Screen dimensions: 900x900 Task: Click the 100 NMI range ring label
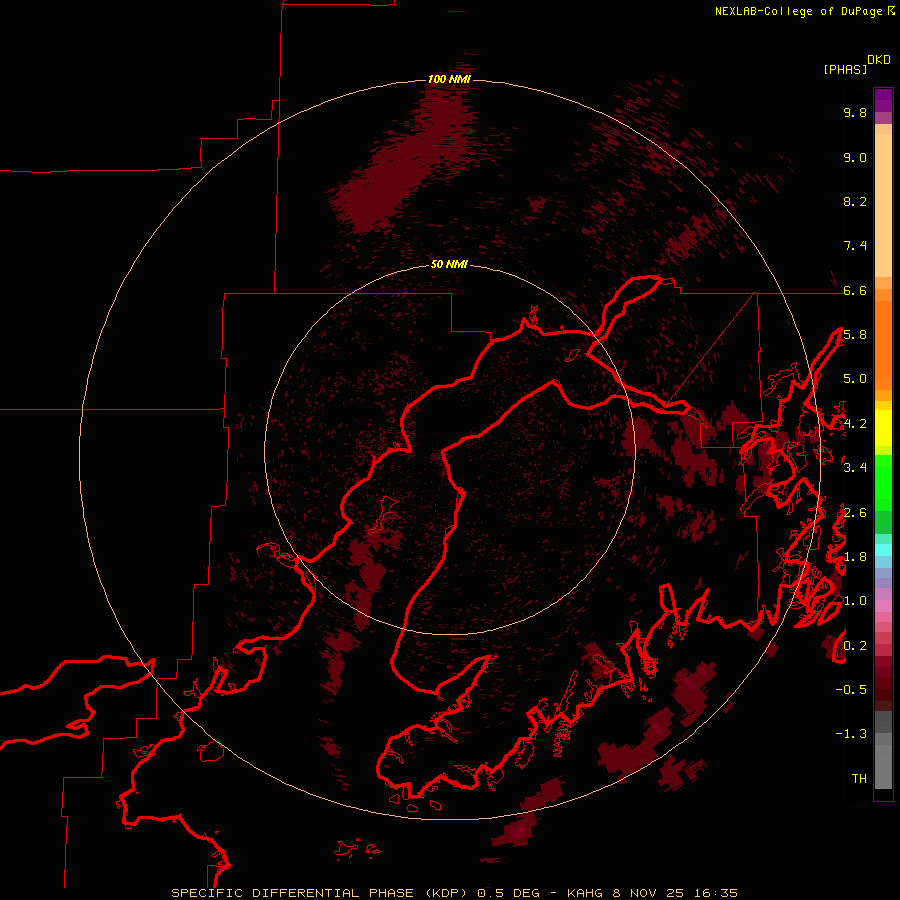click(x=449, y=79)
